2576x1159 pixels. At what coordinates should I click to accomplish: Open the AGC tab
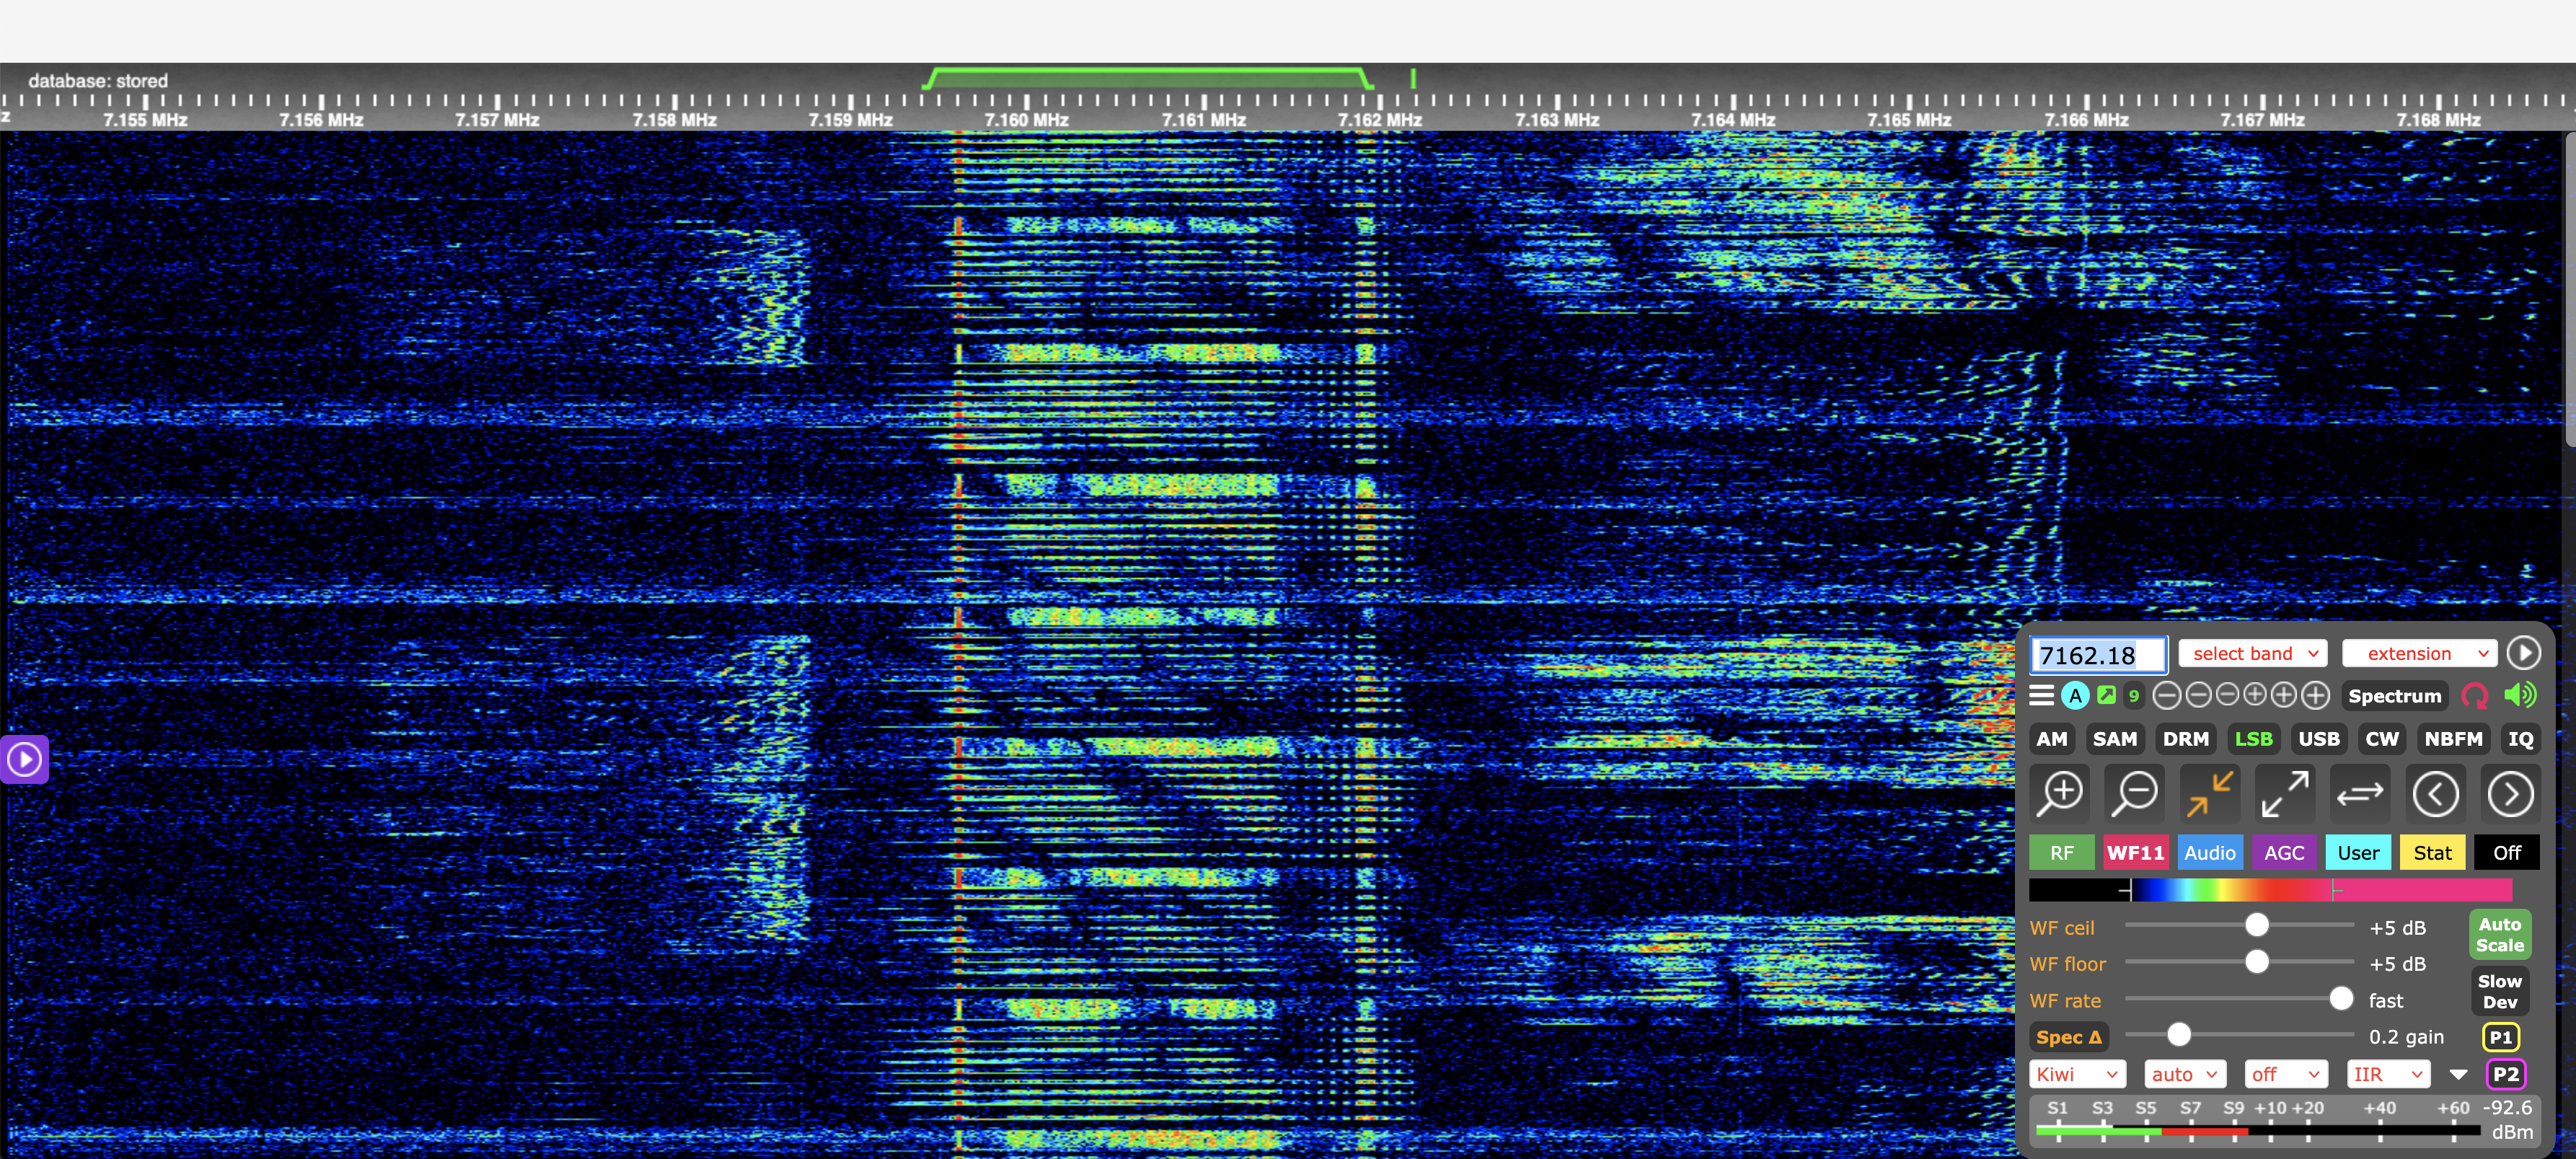click(x=2284, y=853)
